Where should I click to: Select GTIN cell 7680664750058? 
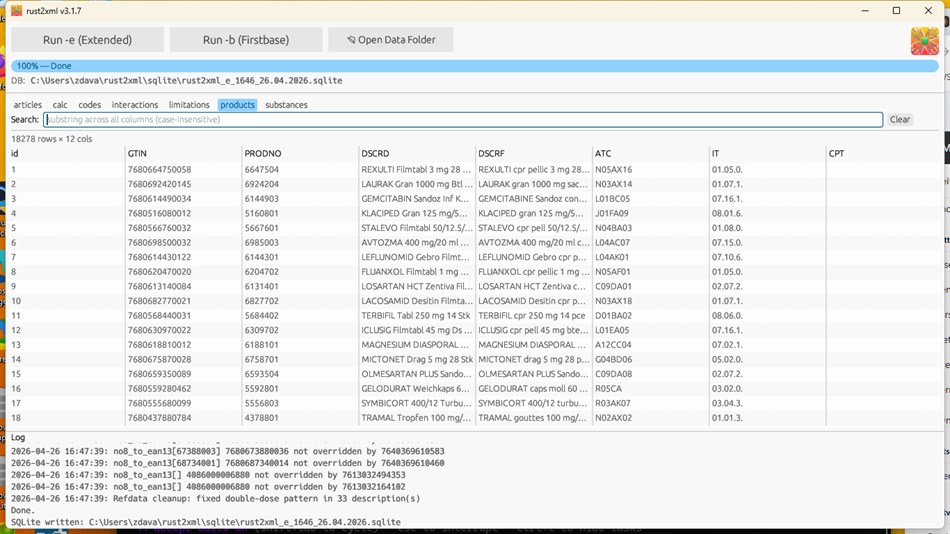(x=159, y=170)
